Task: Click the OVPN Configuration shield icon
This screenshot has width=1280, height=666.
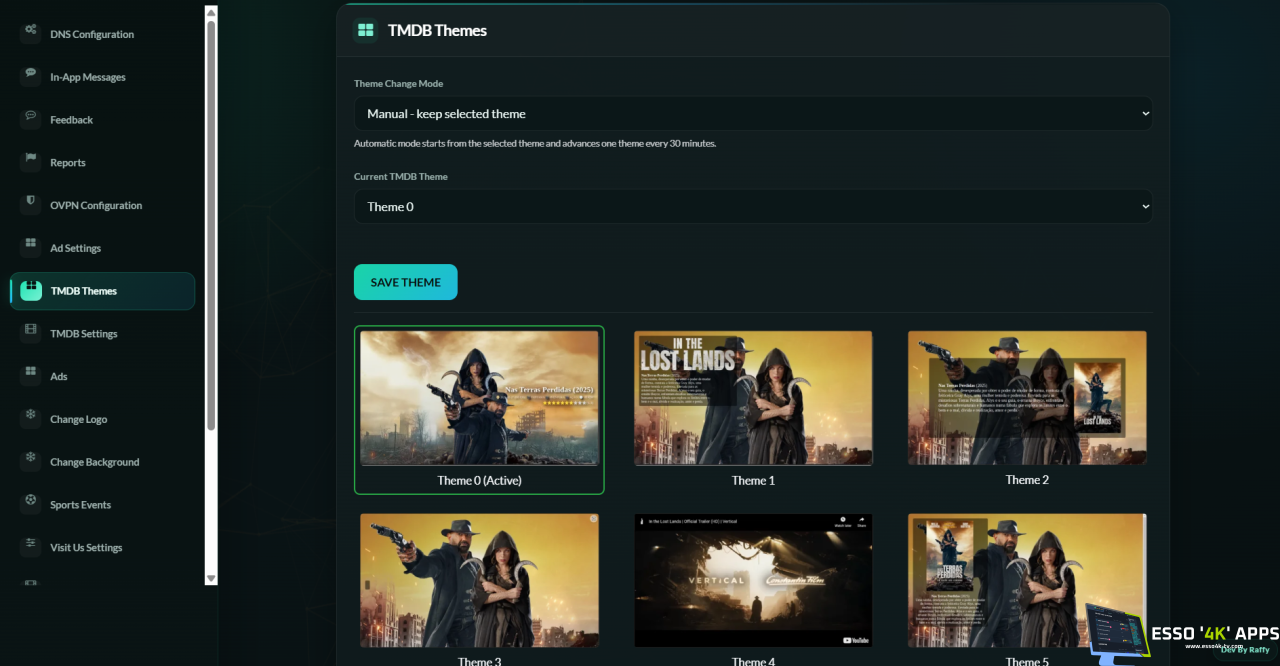Action: point(31,202)
